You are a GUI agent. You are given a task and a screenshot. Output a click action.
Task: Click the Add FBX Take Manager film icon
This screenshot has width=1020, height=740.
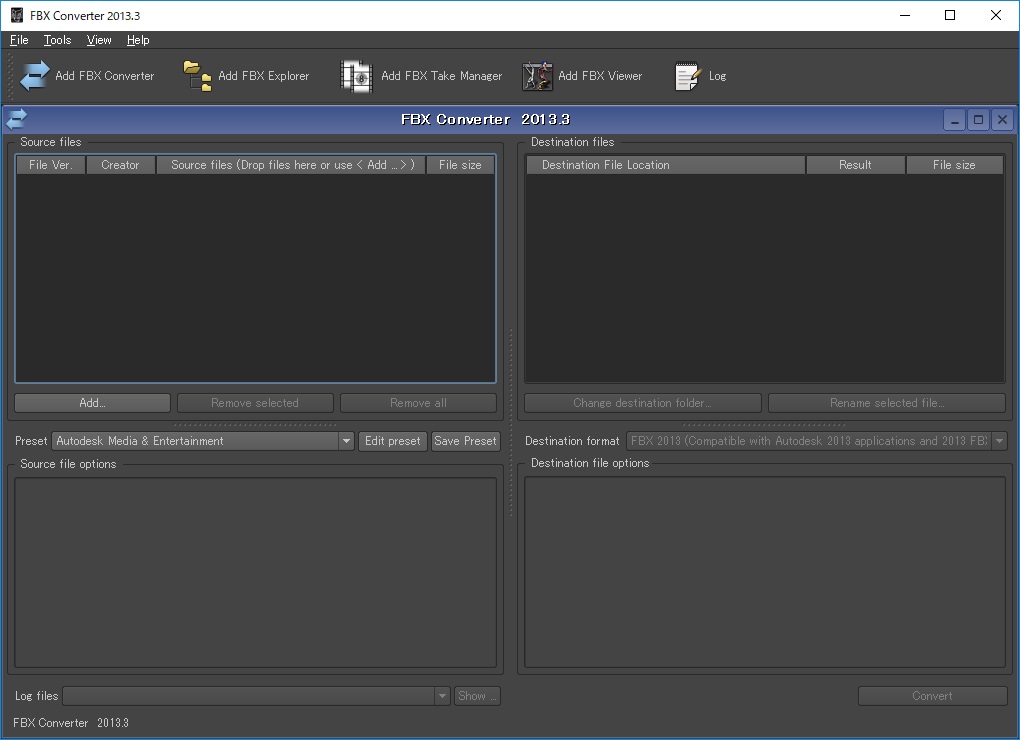[x=356, y=76]
